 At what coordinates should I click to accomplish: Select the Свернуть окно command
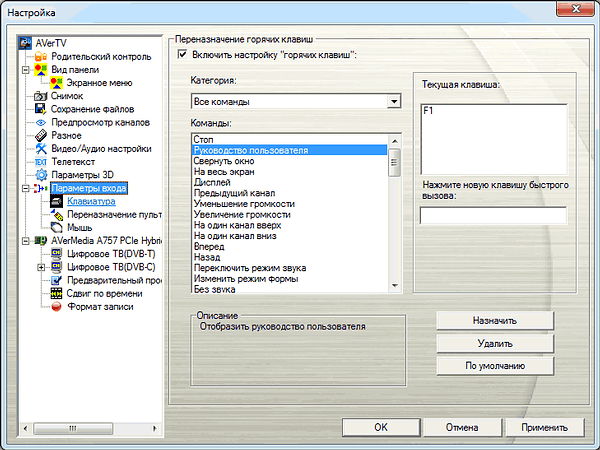pyautogui.click(x=290, y=161)
